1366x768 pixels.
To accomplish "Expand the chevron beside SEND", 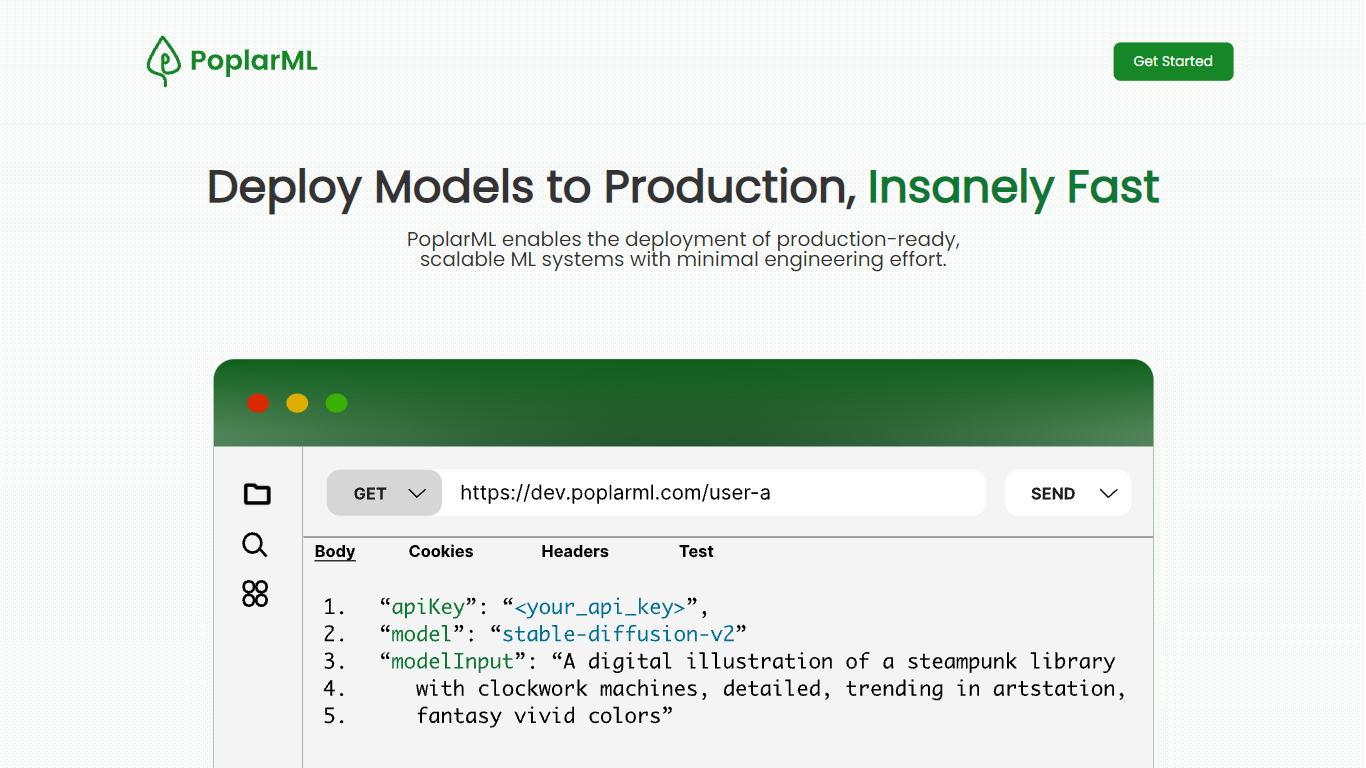I will tap(1108, 493).
